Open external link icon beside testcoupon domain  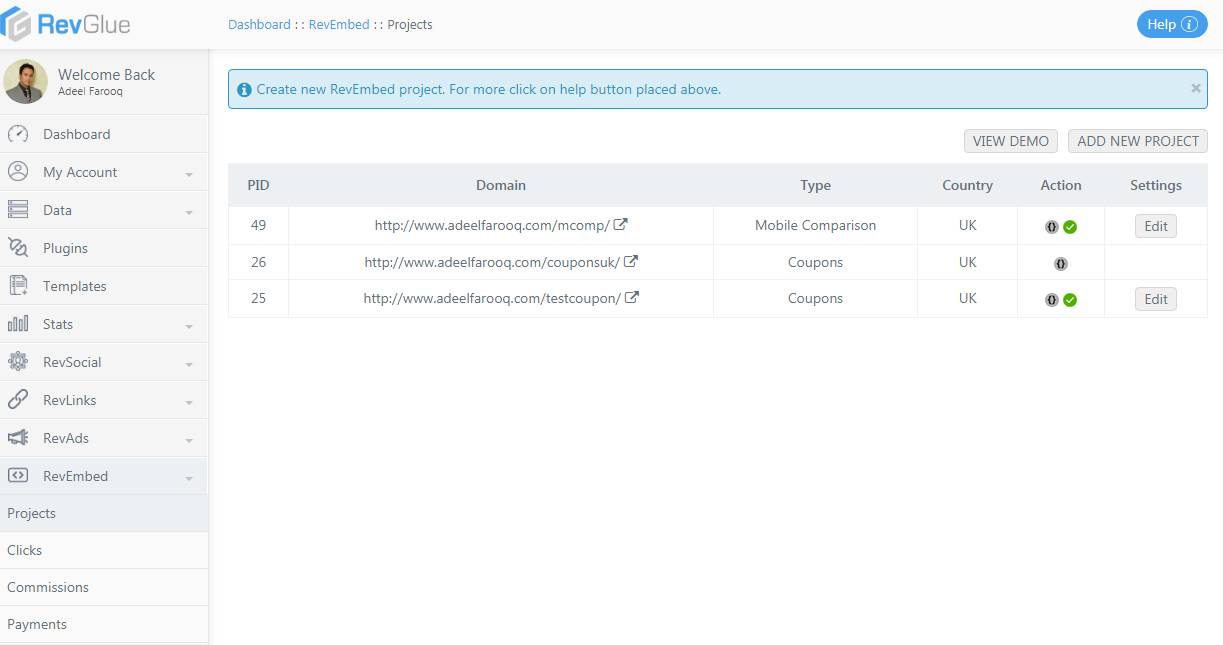click(x=631, y=298)
